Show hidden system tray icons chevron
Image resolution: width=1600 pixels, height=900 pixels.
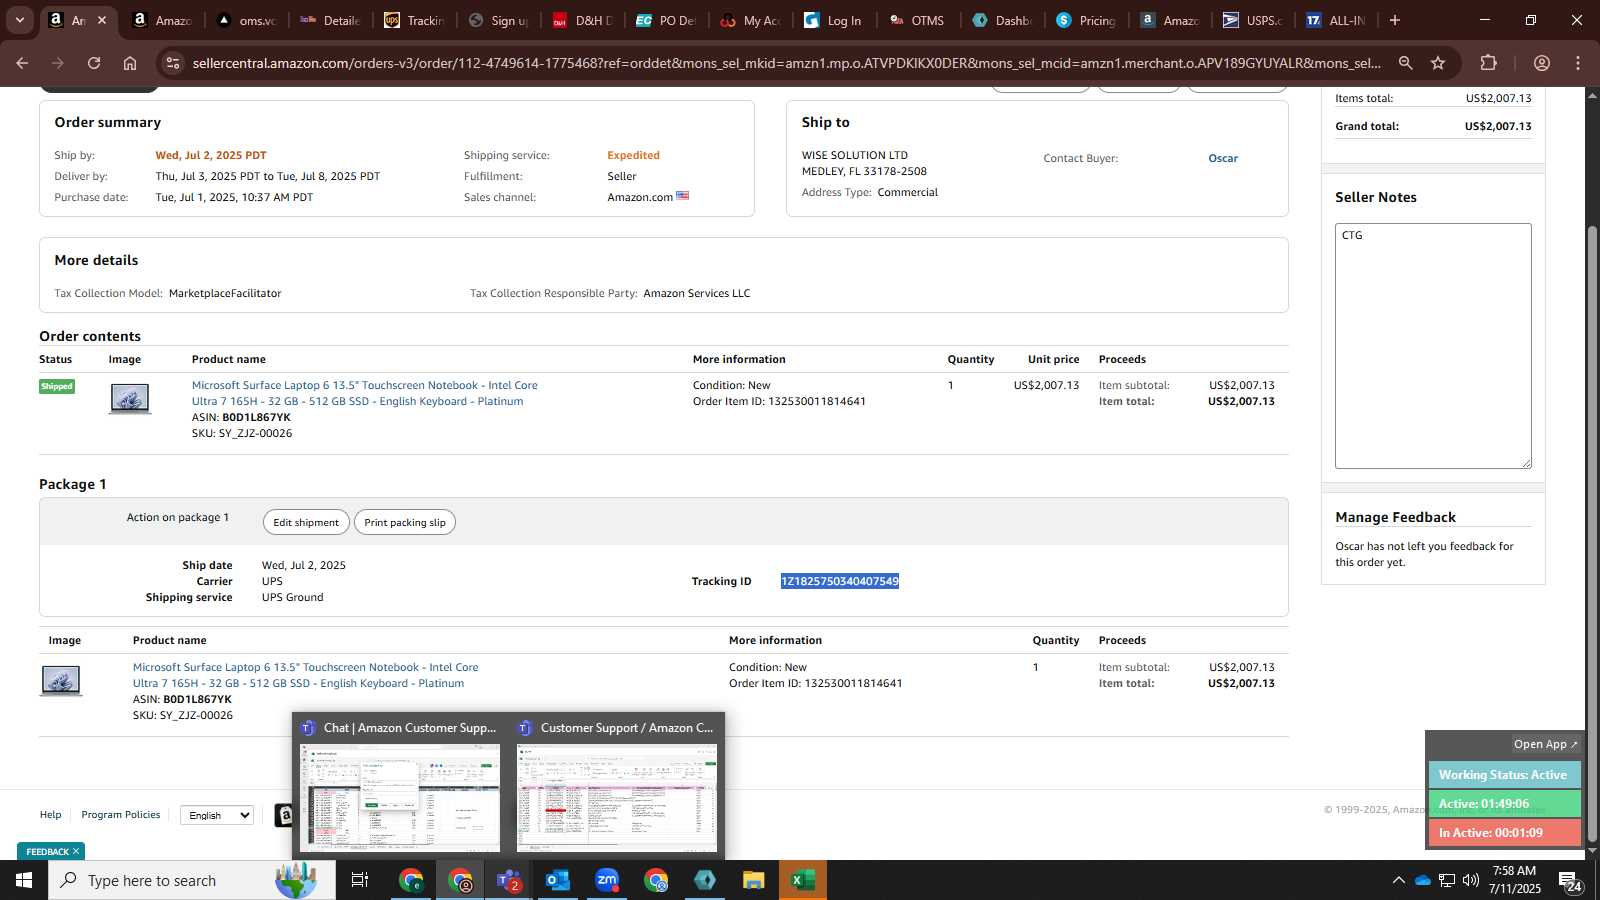(1398, 880)
